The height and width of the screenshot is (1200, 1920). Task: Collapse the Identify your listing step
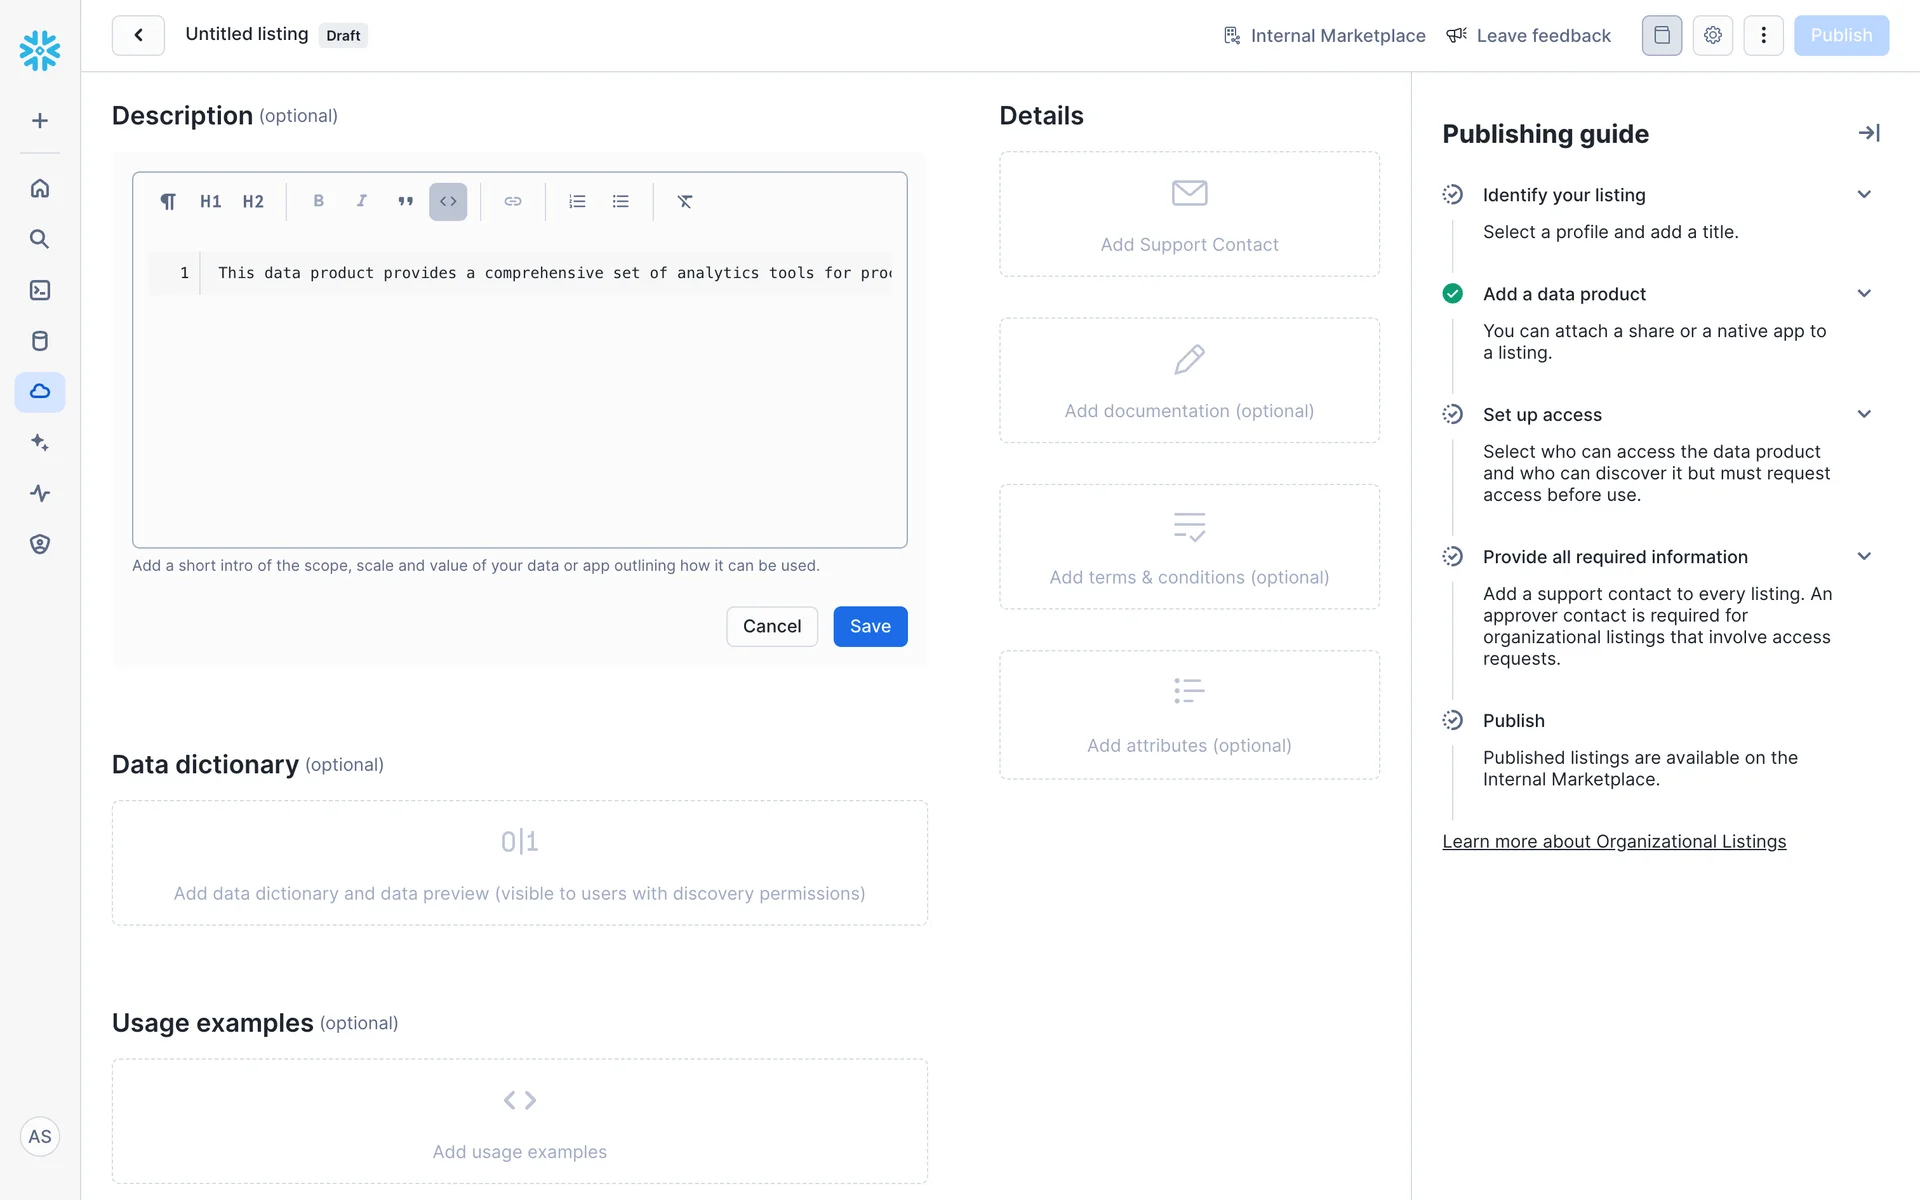tap(1864, 194)
